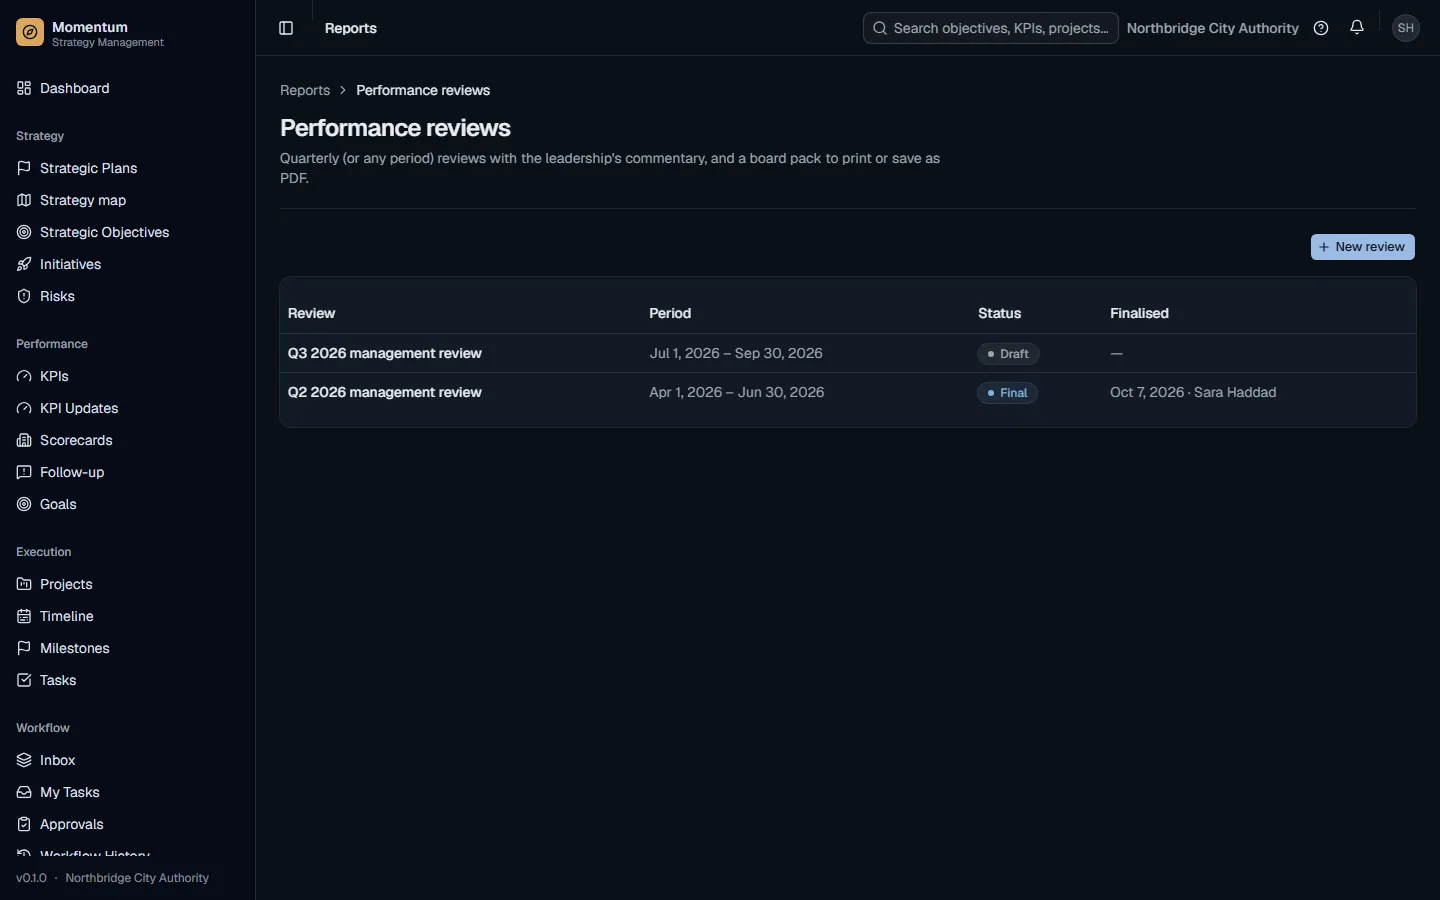Viewport: 1440px width, 900px height.
Task: Toggle the sidebar panel icon
Action: pyautogui.click(x=286, y=28)
